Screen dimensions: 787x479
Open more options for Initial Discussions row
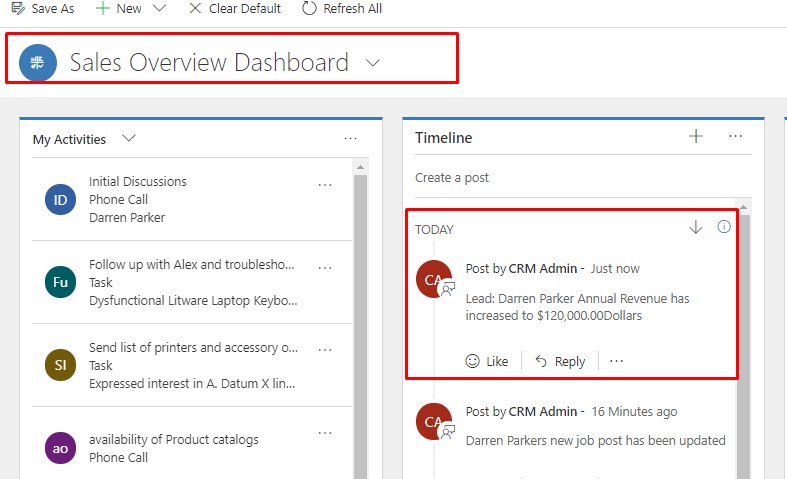click(325, 185)
